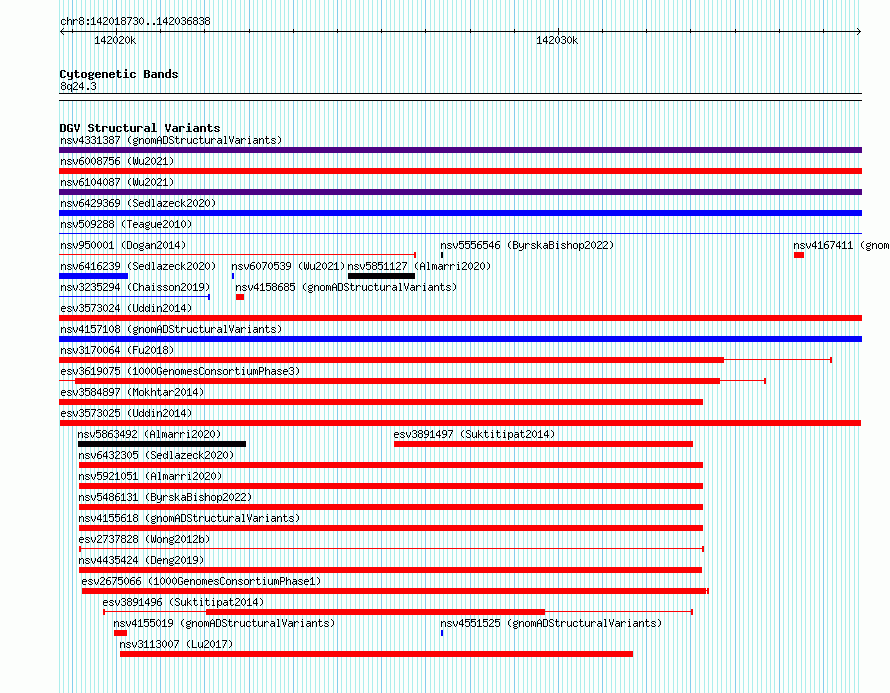
Task: Select esv3891496 (Suktitipat2014) label
Action: [183, 602]
